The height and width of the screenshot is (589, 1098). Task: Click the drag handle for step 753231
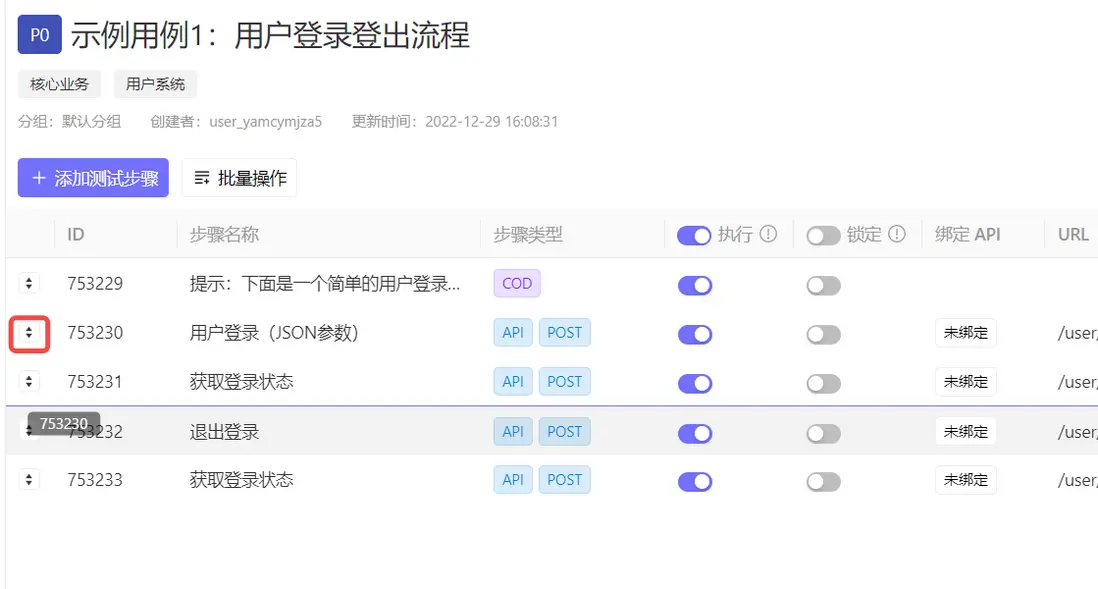29,382
